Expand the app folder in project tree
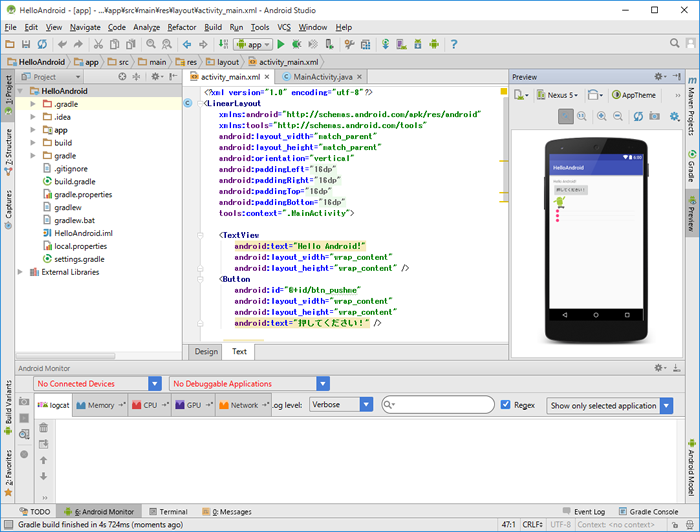 point(33,130)
